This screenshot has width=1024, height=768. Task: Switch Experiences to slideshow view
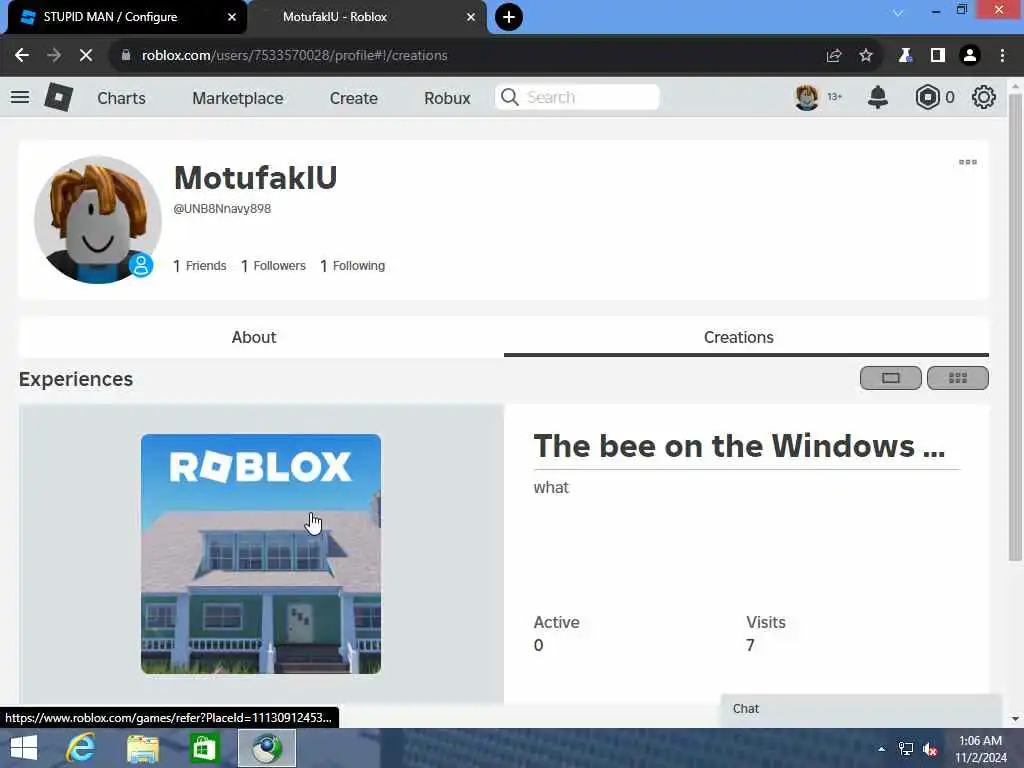890,378
